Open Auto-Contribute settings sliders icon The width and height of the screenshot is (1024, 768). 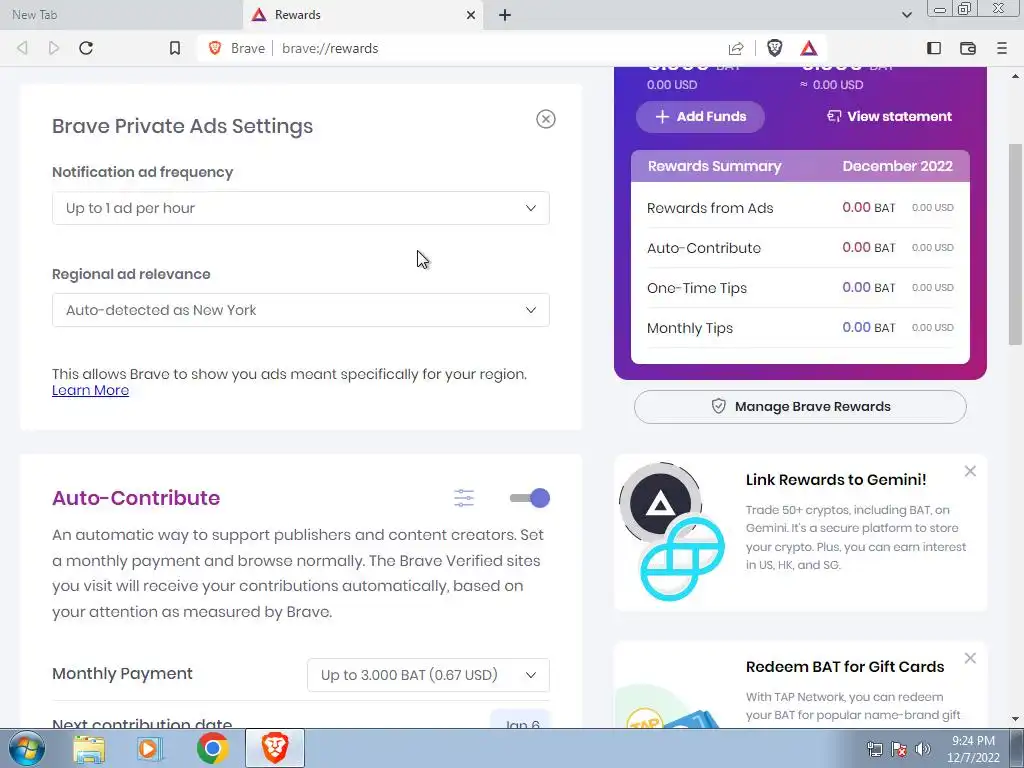click(x=464, y=498)
